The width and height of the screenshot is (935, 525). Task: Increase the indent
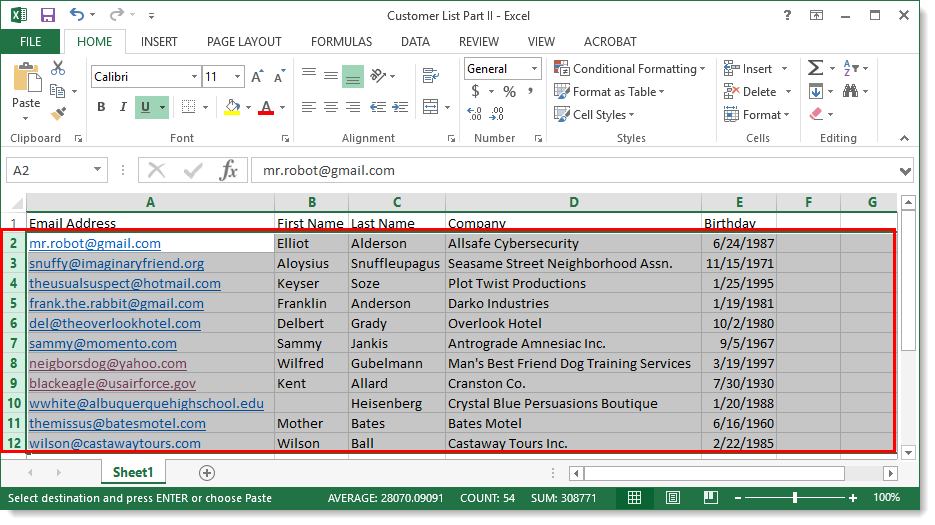(x=400, y=107)
